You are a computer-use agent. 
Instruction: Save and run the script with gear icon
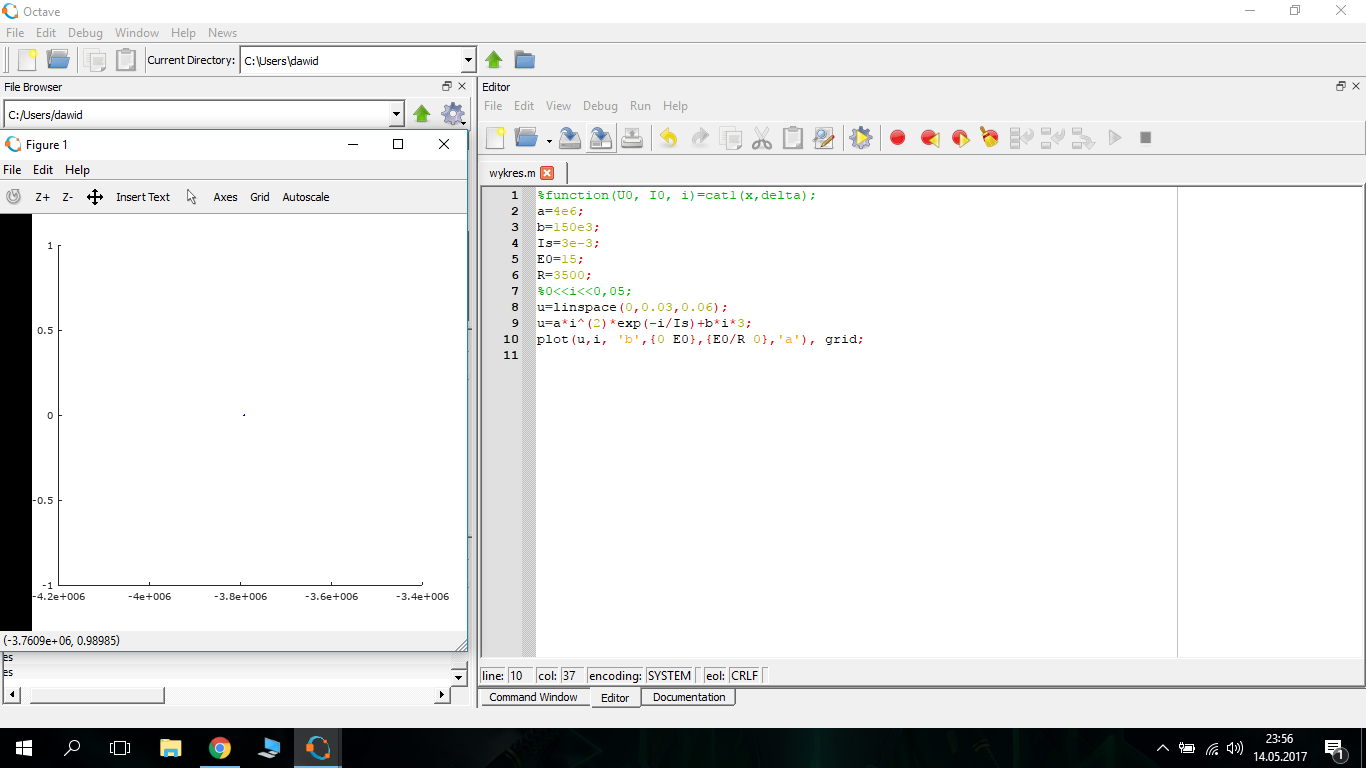(x=860, y=138)
